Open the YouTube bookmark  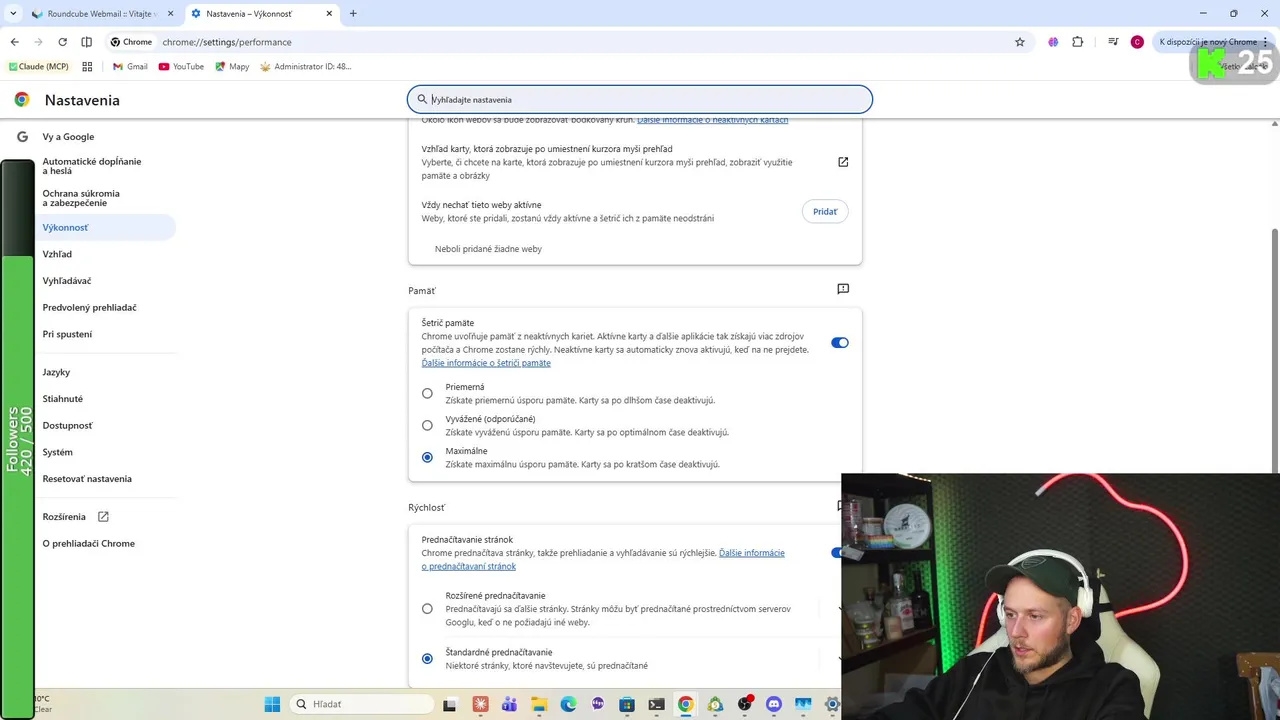[x=181, y=67]
